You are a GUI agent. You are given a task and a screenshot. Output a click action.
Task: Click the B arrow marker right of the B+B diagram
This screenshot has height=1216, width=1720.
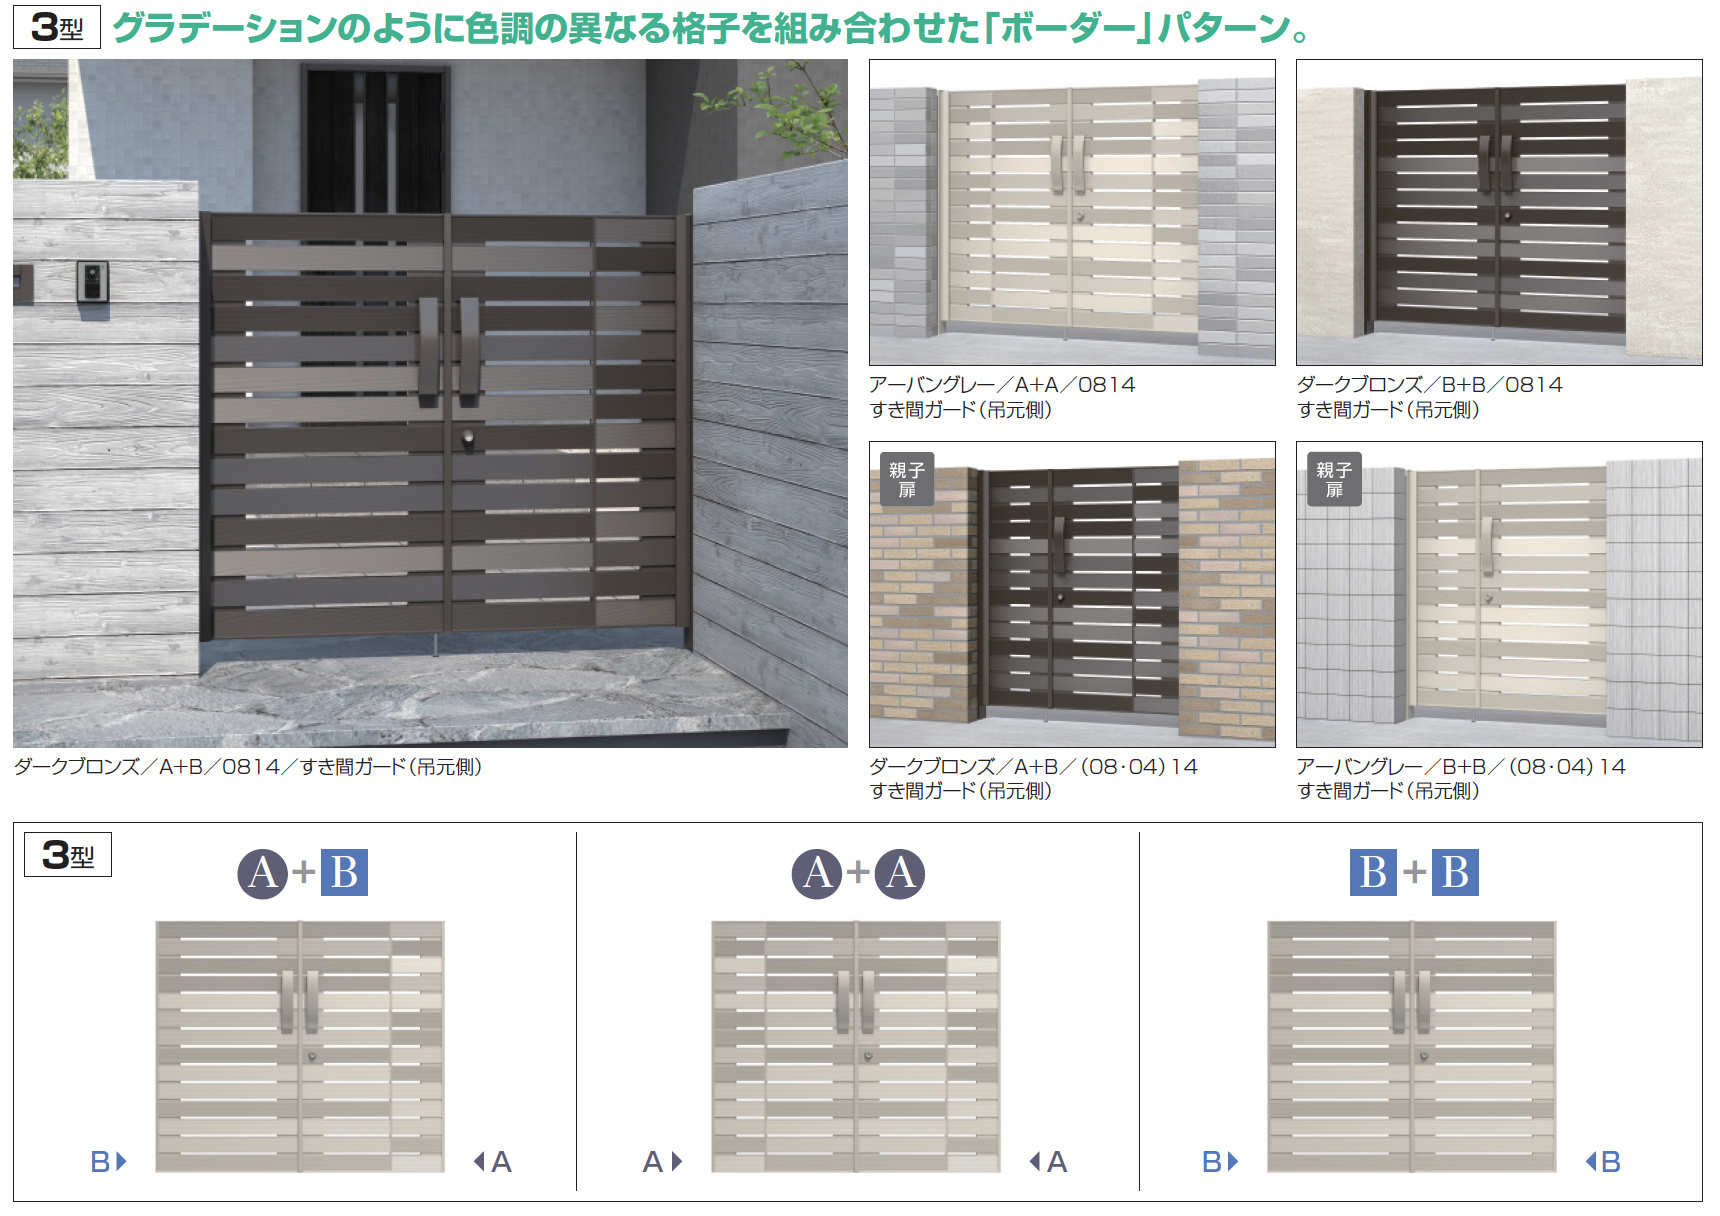(1603, 1161)
